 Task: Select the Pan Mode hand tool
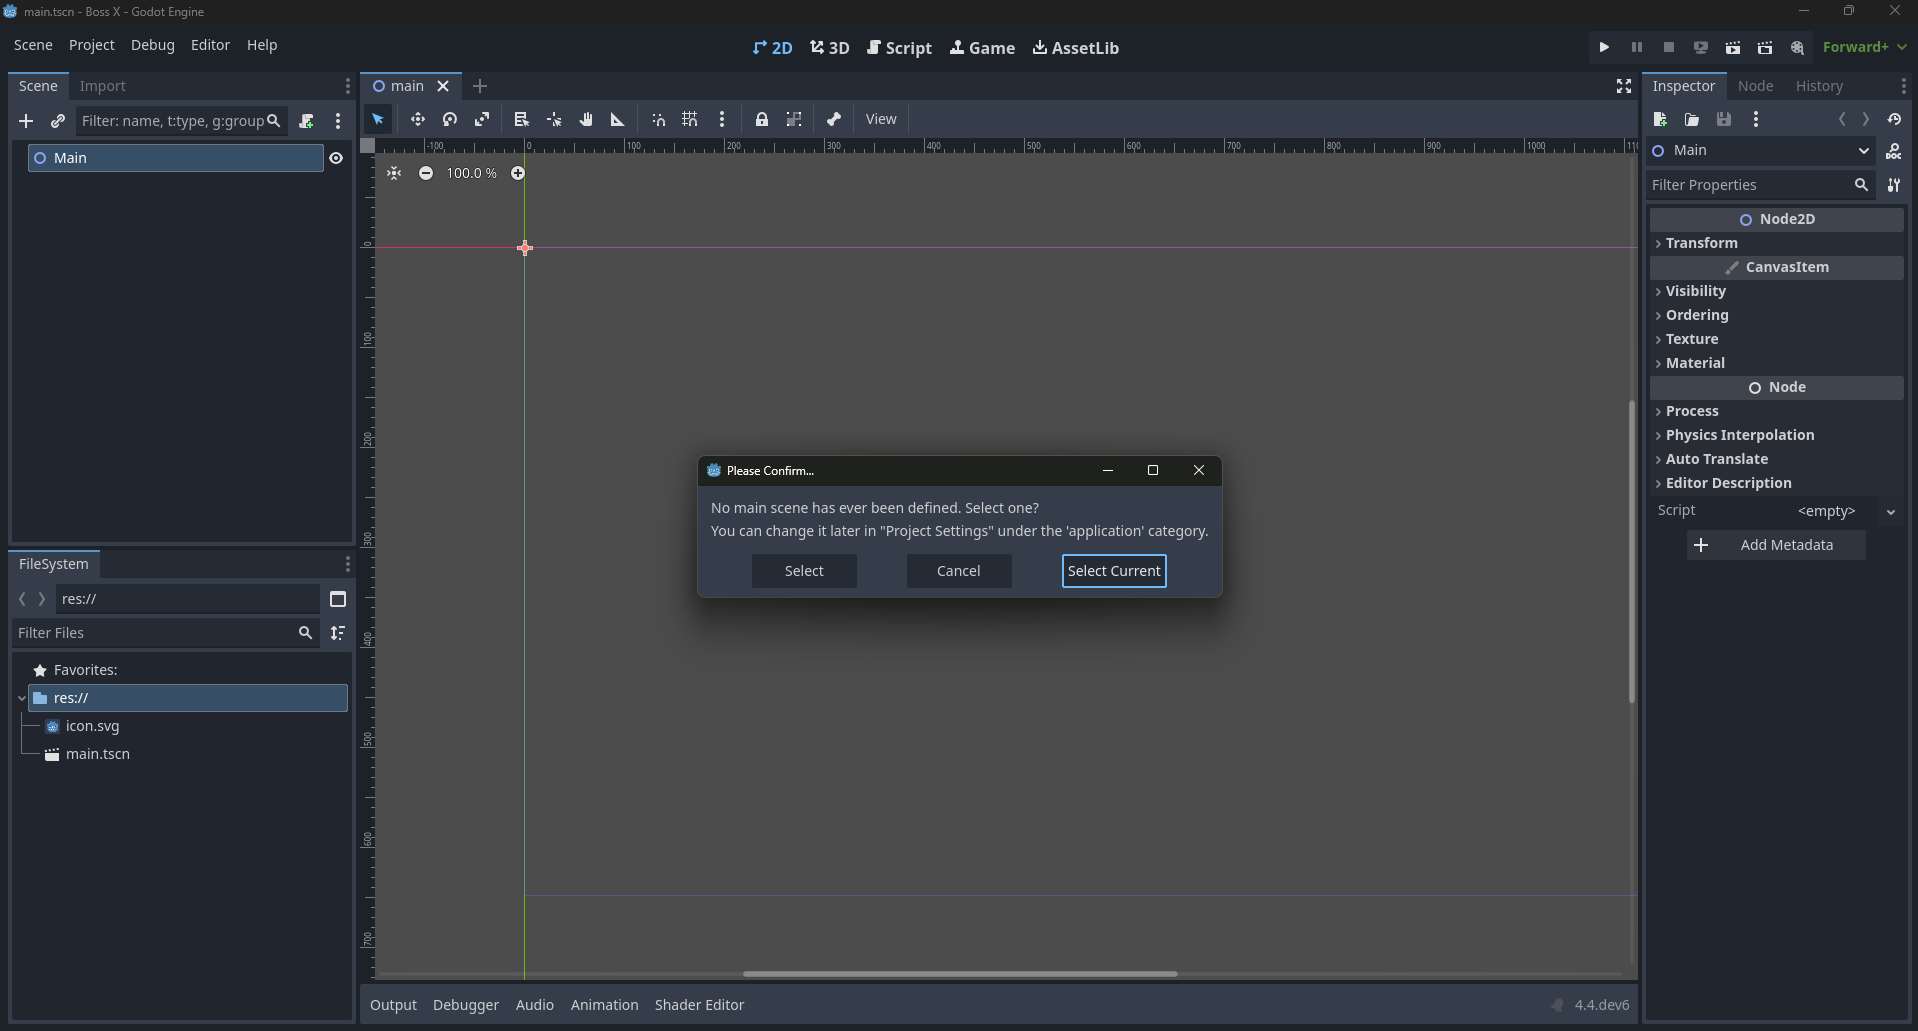tap(586, 119)
